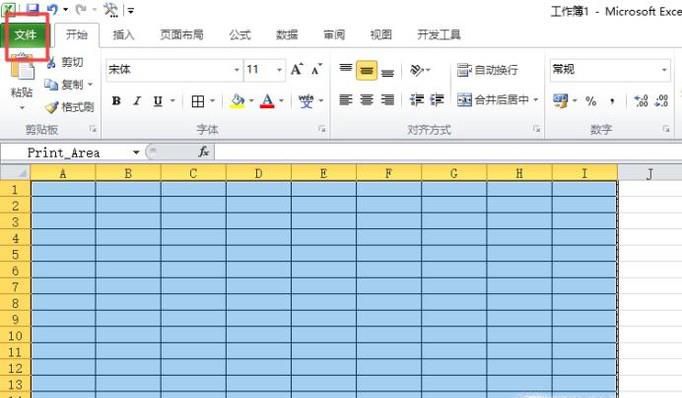The image size is (682, 398).
Task: Apply accounting number format icon
Action: (x=561, y=101)
